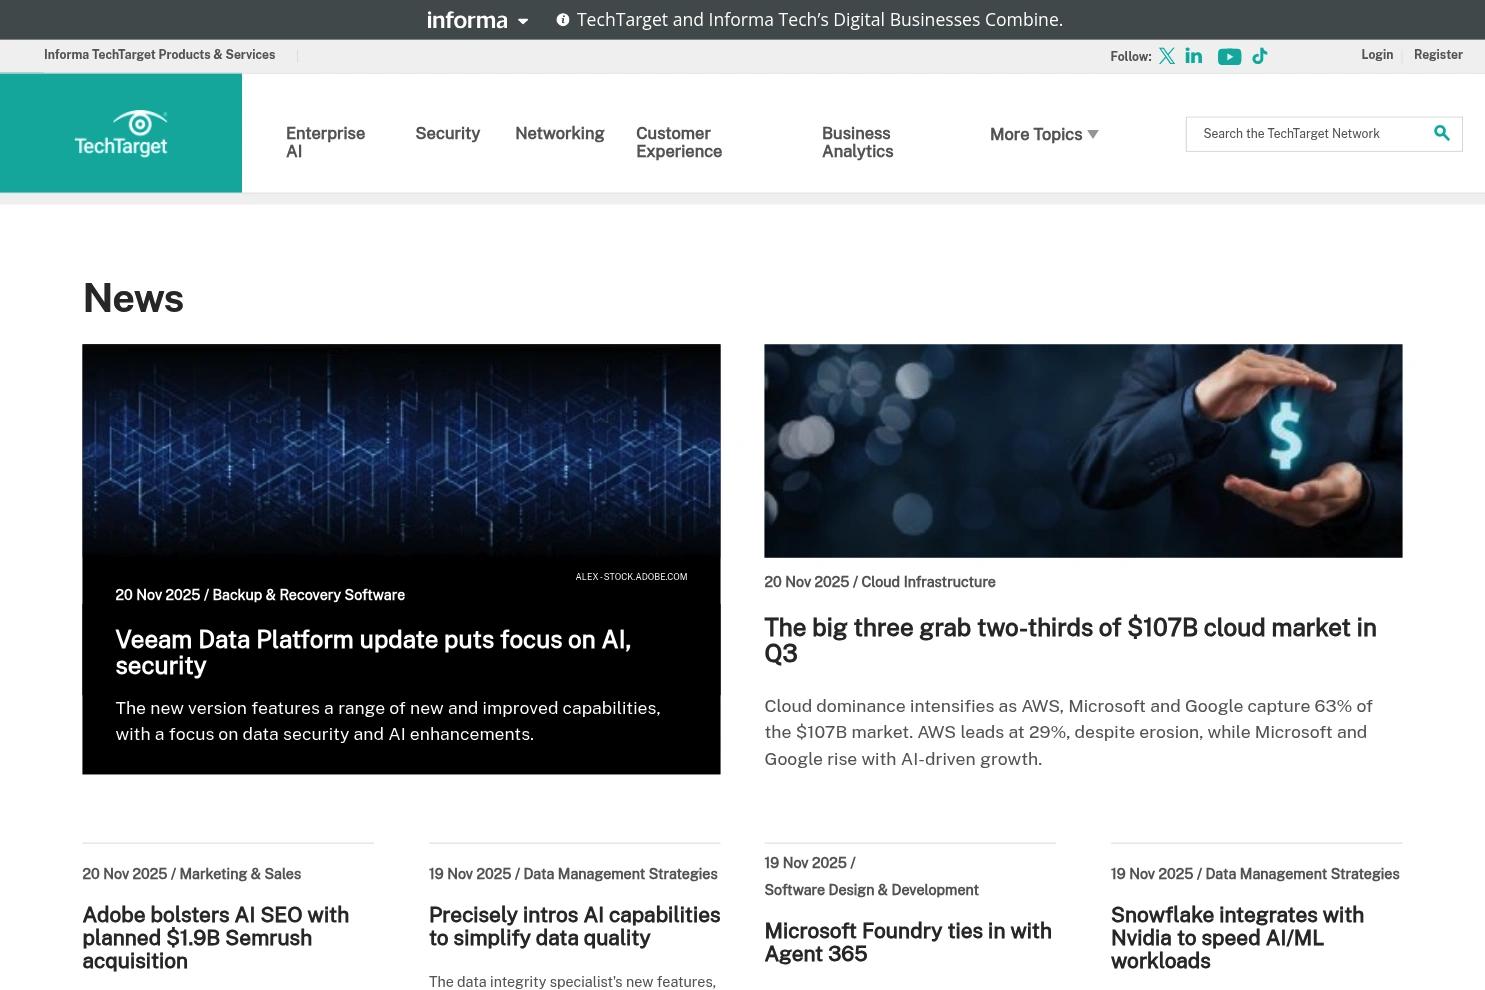
Task: Open TechTarget's LinkedIn icon
Action: [x=1194, y=56]
